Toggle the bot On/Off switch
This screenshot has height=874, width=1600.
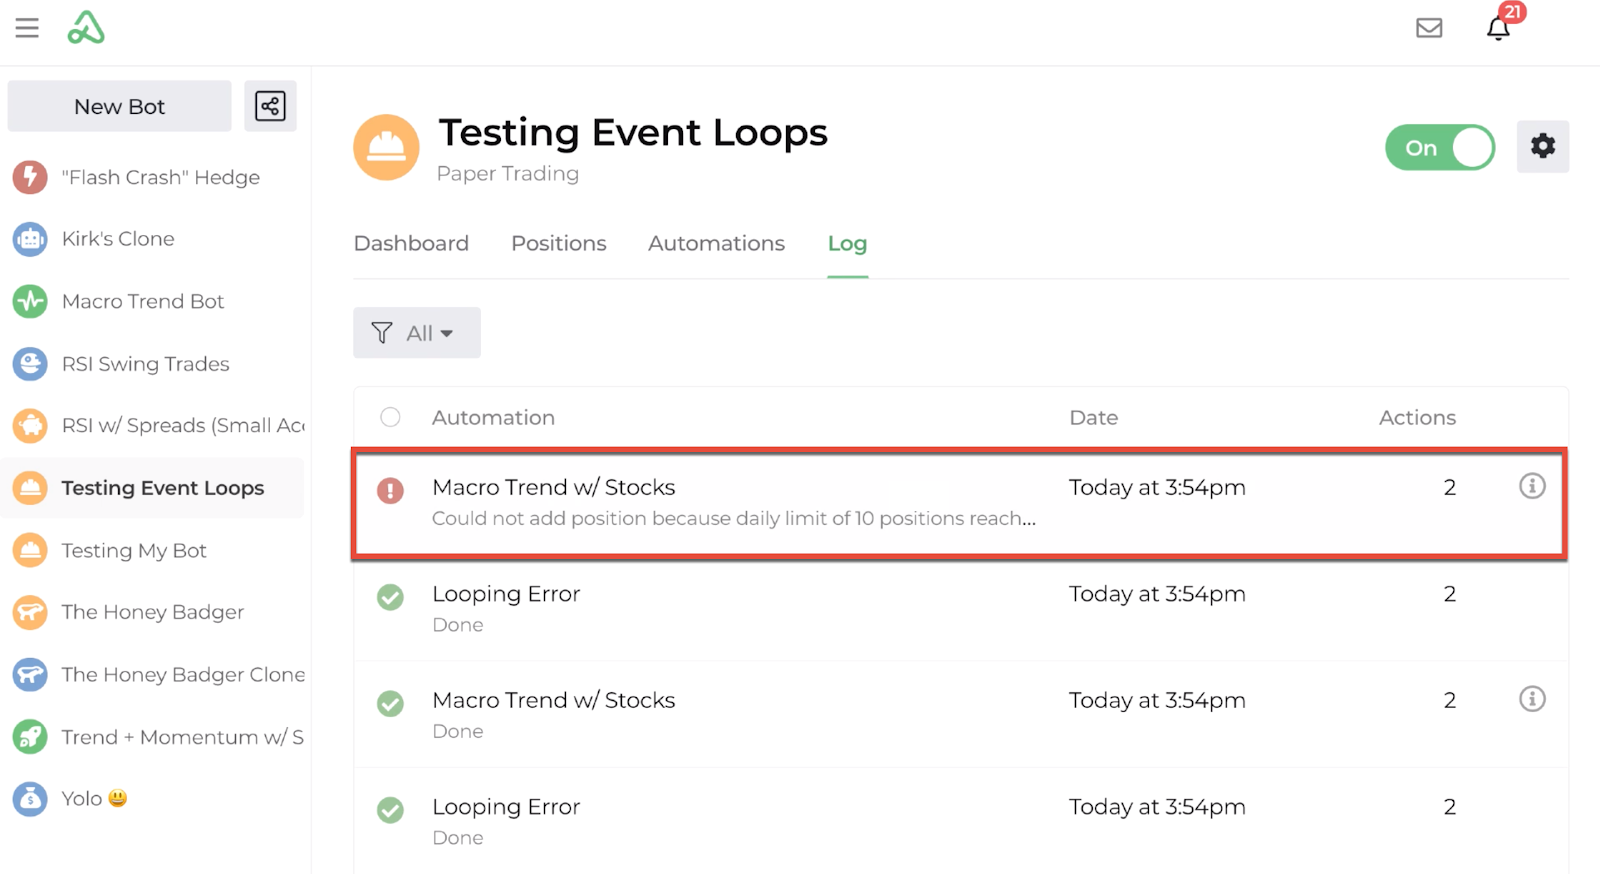(x=1440, y=148)
